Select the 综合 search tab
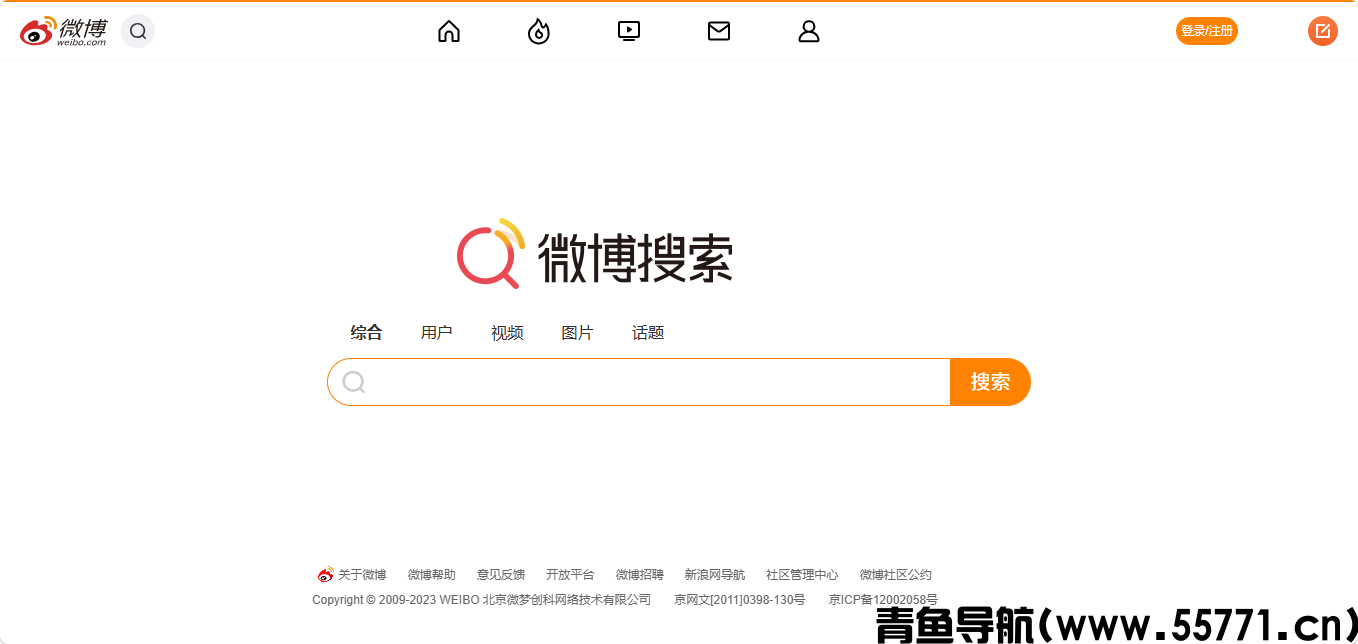This screenshot has width=1358, height=644. [366, 333]
